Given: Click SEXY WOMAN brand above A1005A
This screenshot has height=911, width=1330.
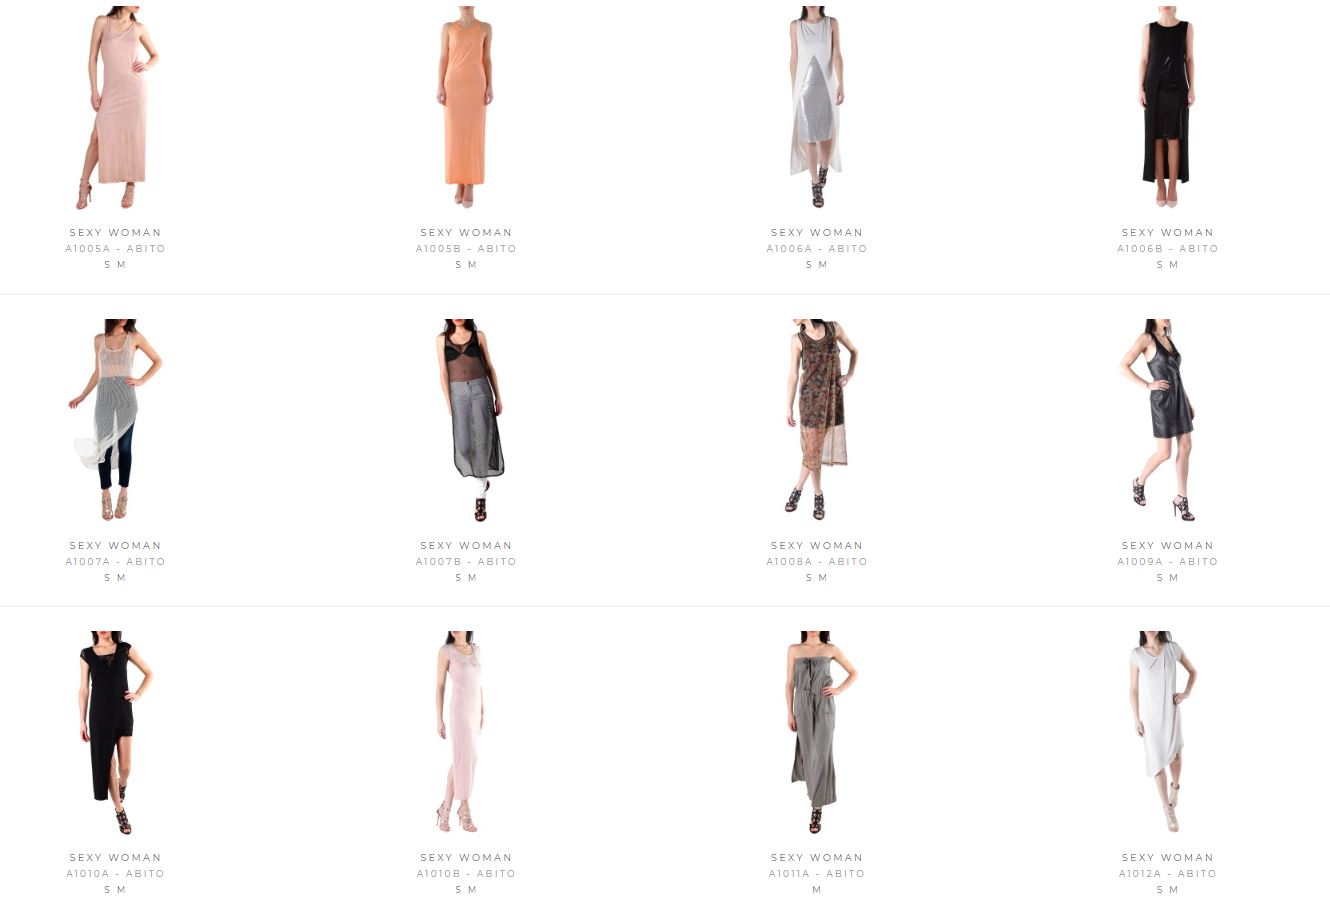Looking at the screenshot, I should [x=115, y=233].
